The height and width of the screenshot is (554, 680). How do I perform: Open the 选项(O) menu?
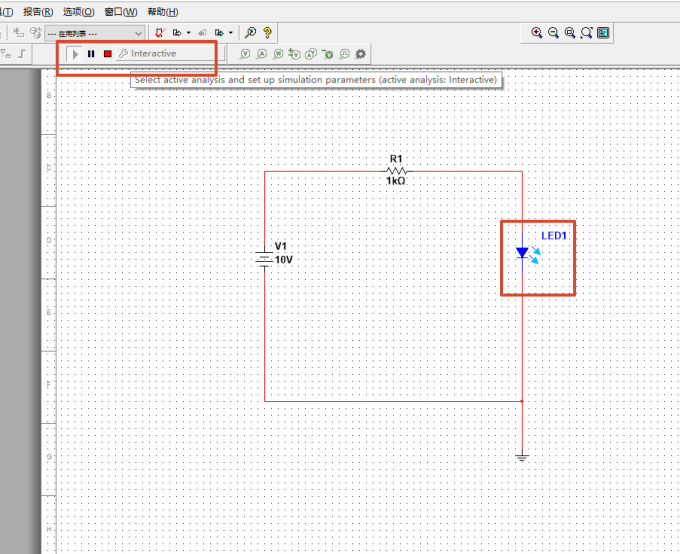click(78, 12)
